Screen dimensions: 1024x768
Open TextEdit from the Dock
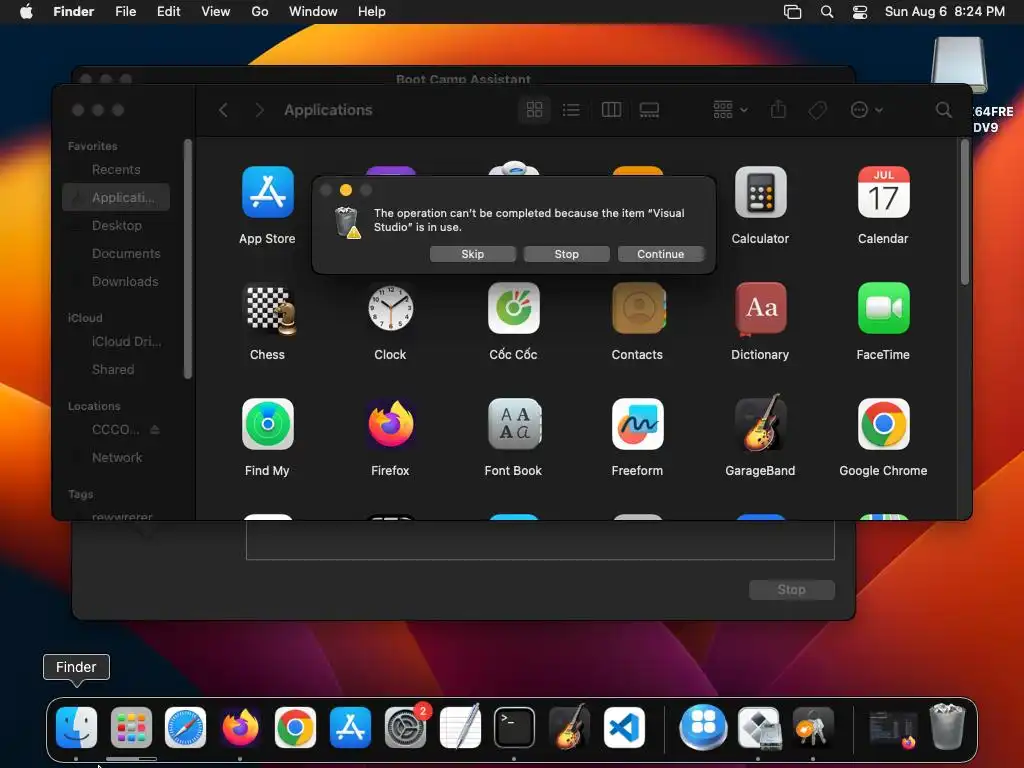pos(460,726)
